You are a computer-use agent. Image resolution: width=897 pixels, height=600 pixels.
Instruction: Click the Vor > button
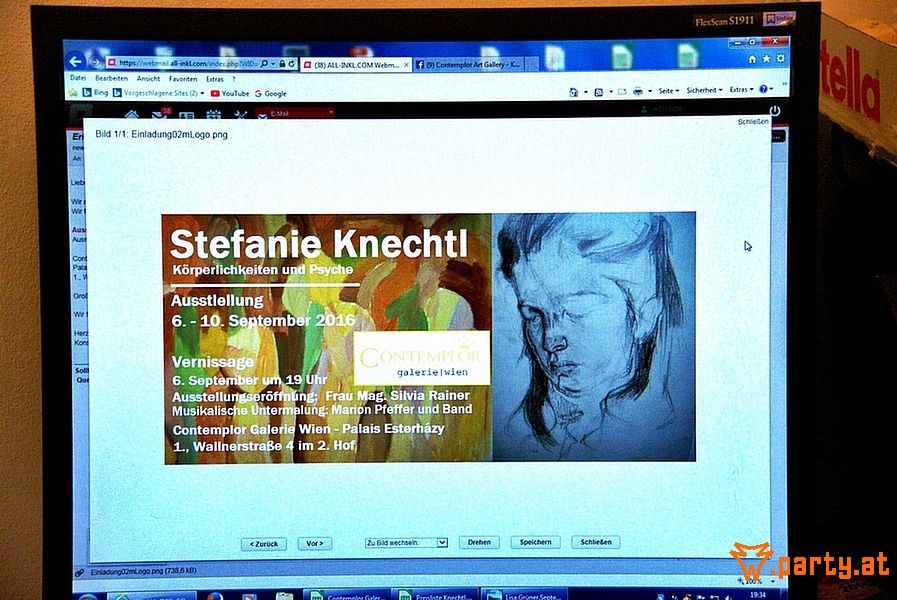coord(315,543)
